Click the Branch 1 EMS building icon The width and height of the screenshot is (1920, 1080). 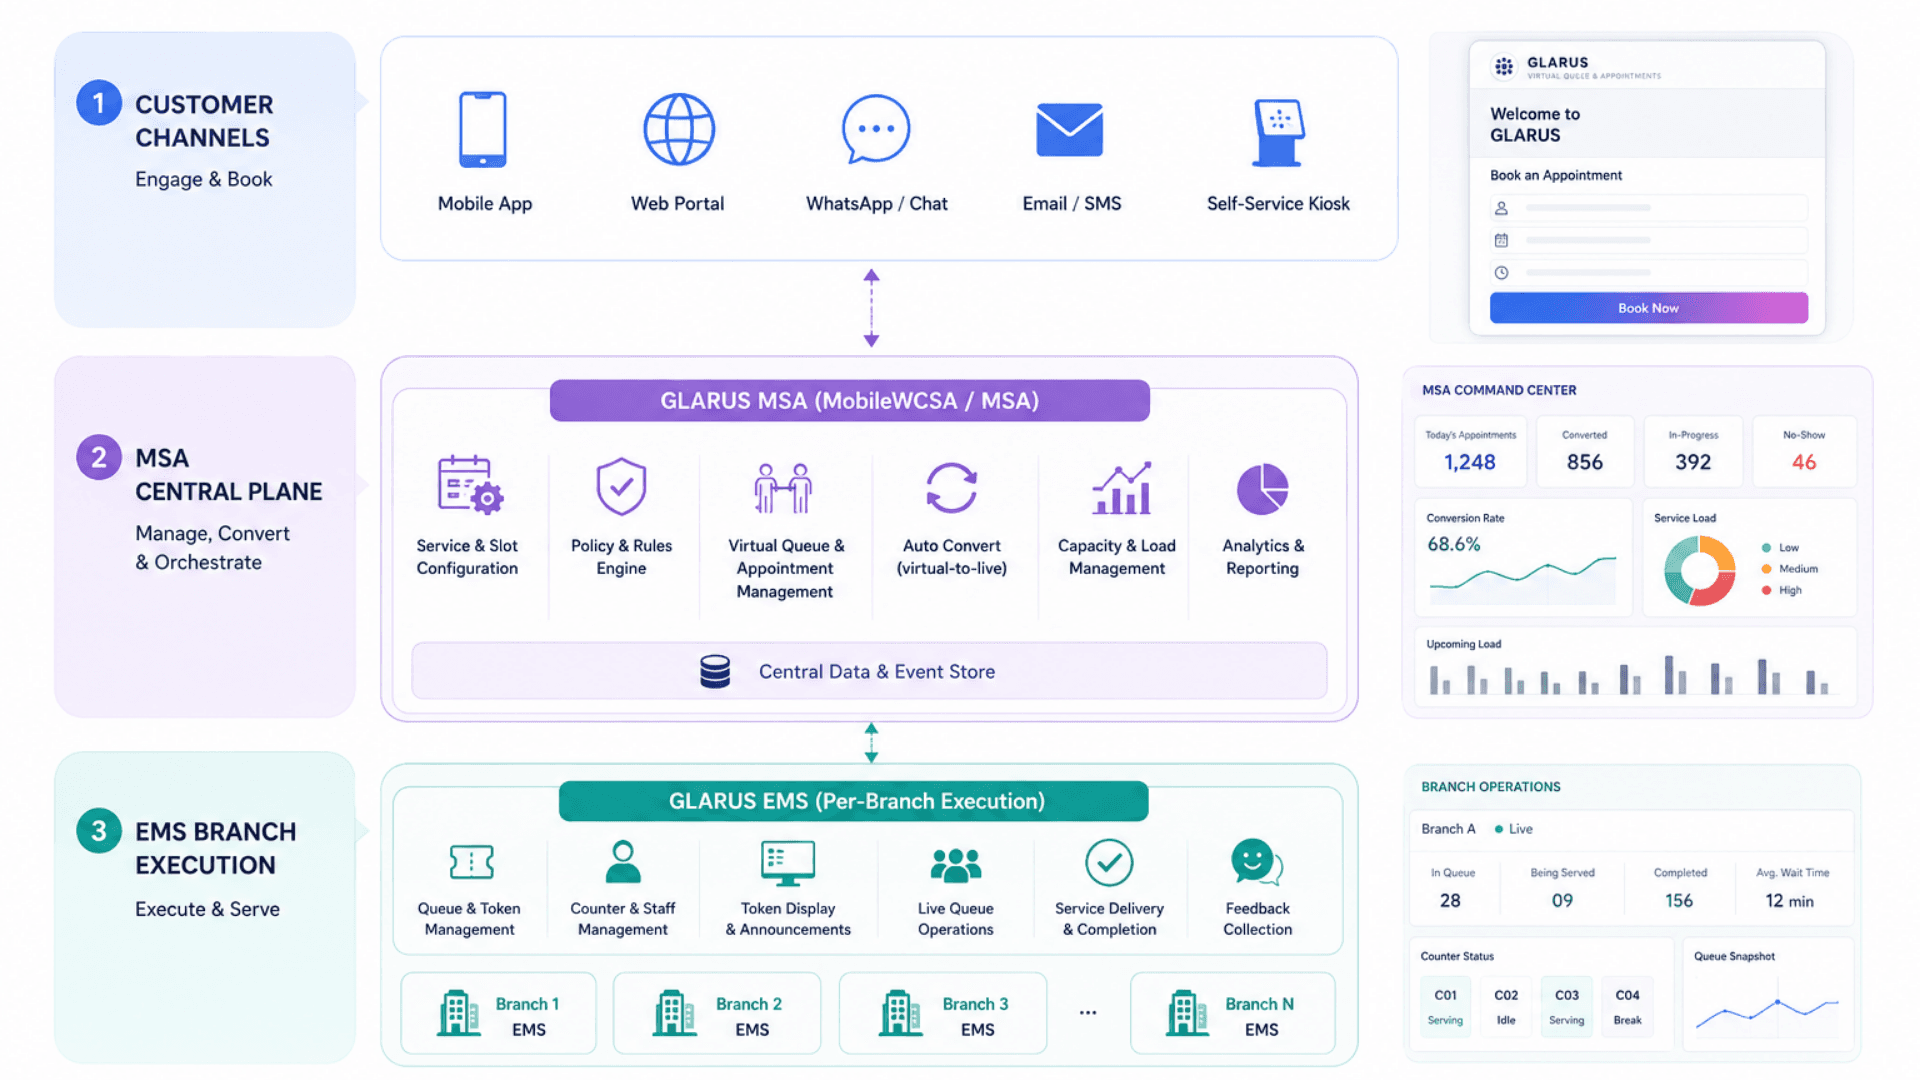coord(459,1013)
